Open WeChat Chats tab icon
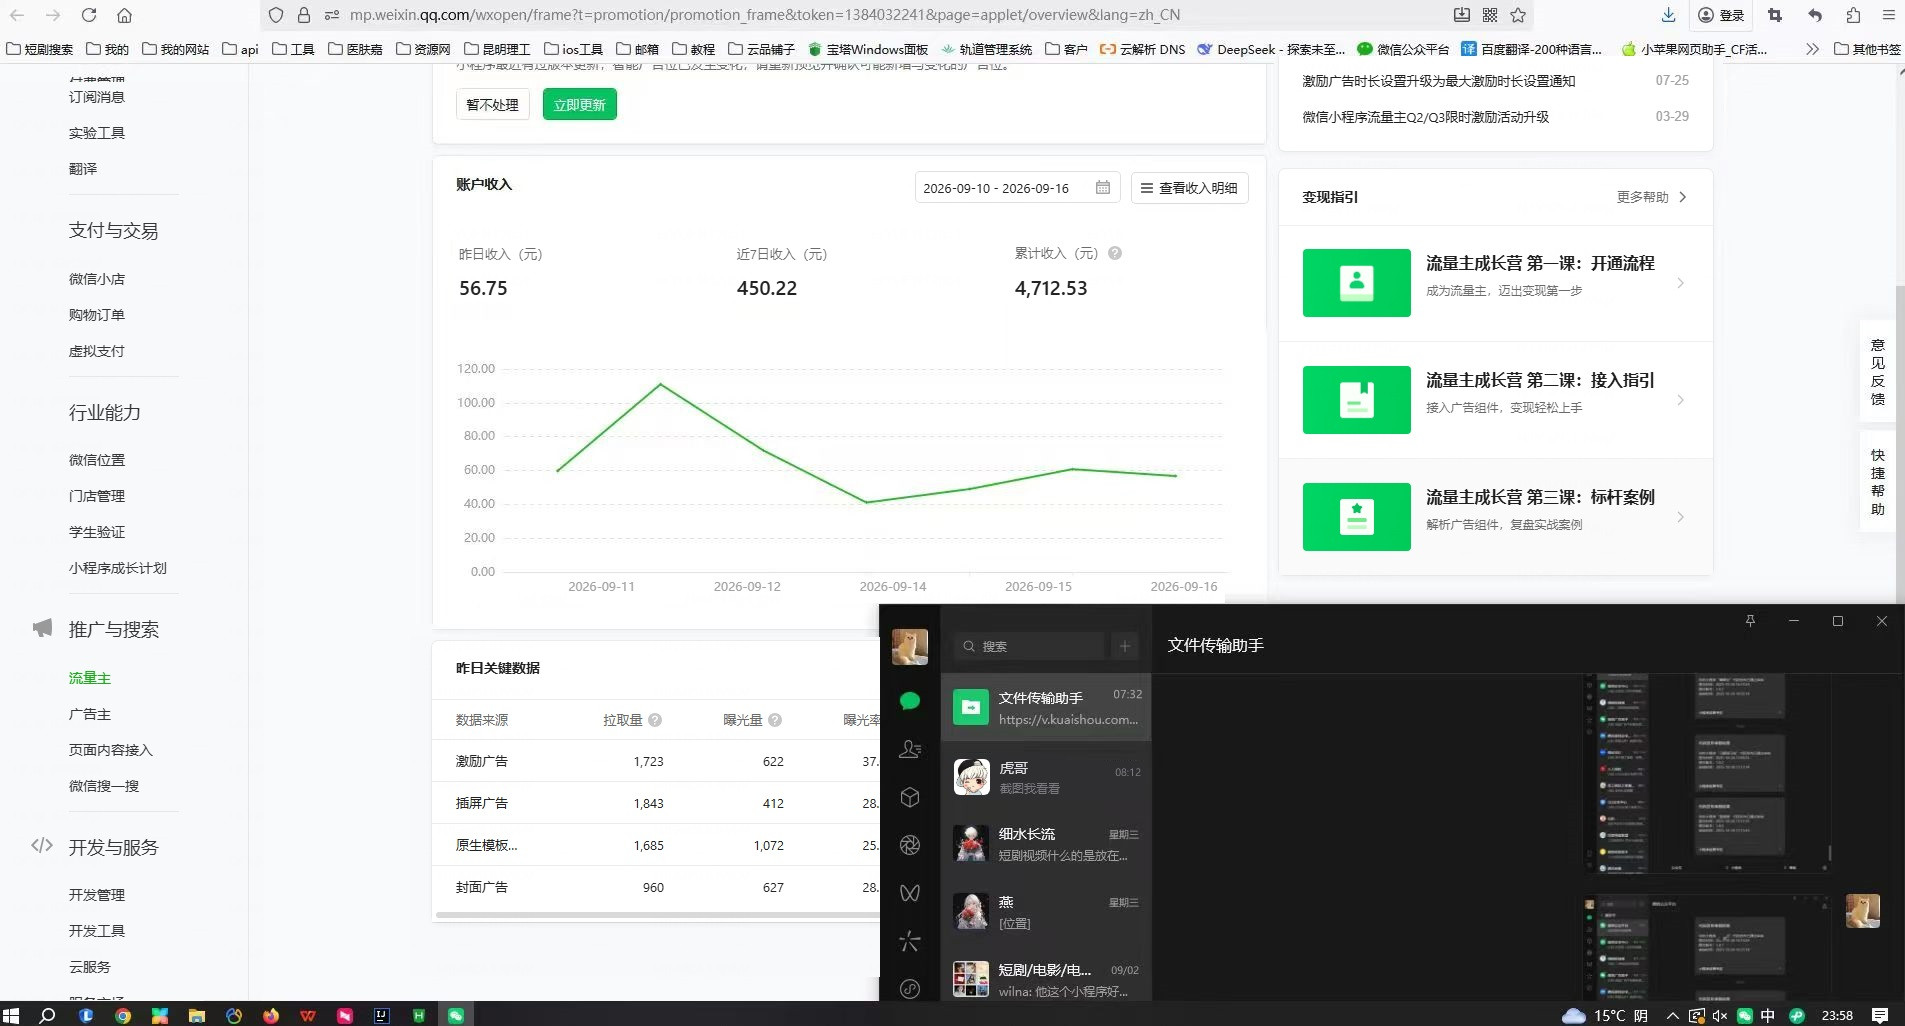This screenshot has width=1905, height=1026. (910, 701)
